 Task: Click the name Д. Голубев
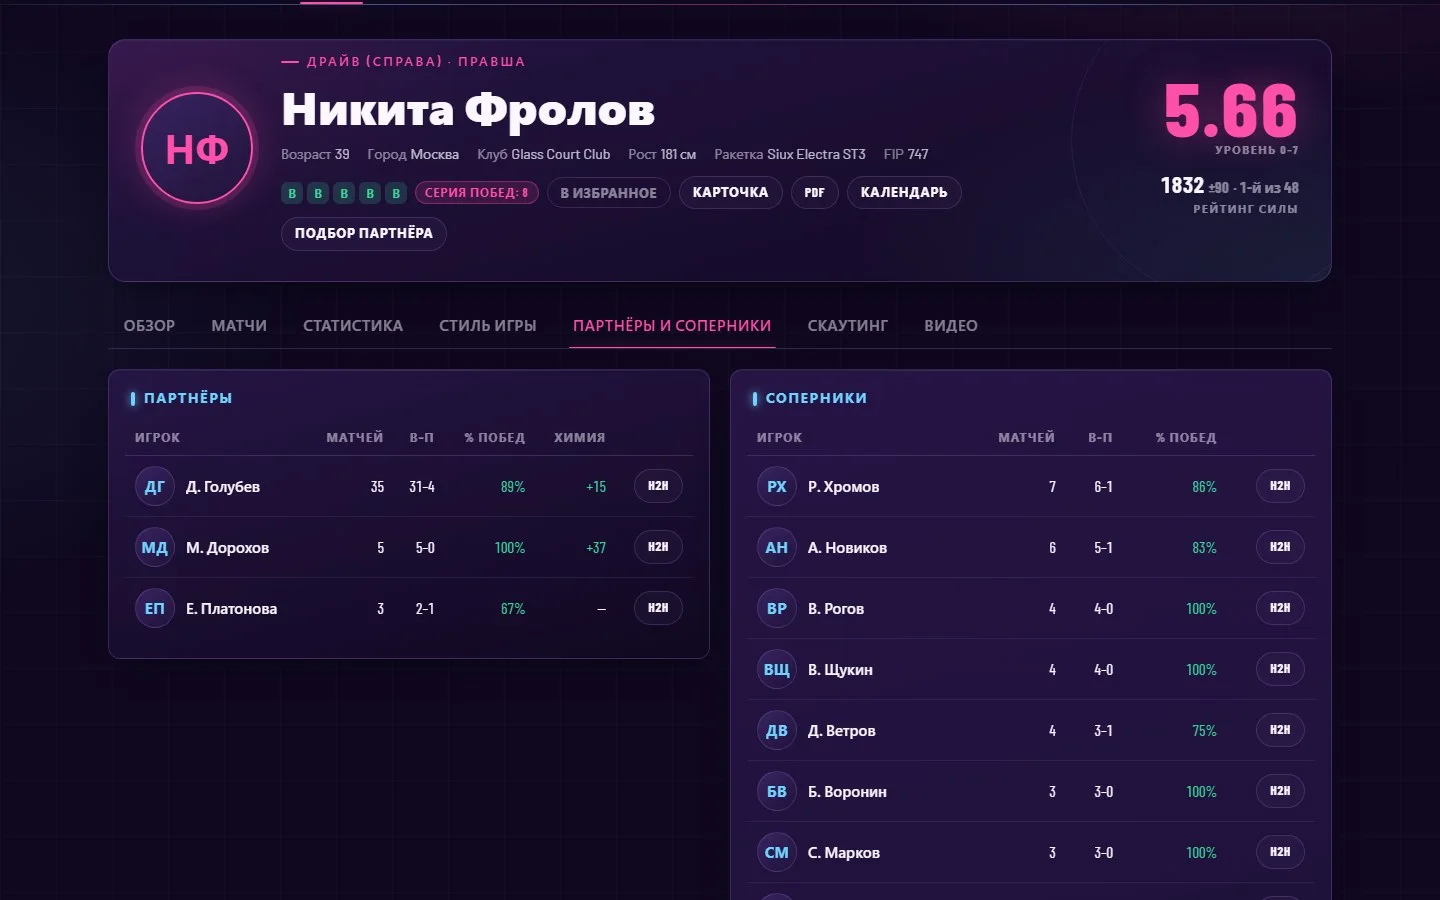223,487
